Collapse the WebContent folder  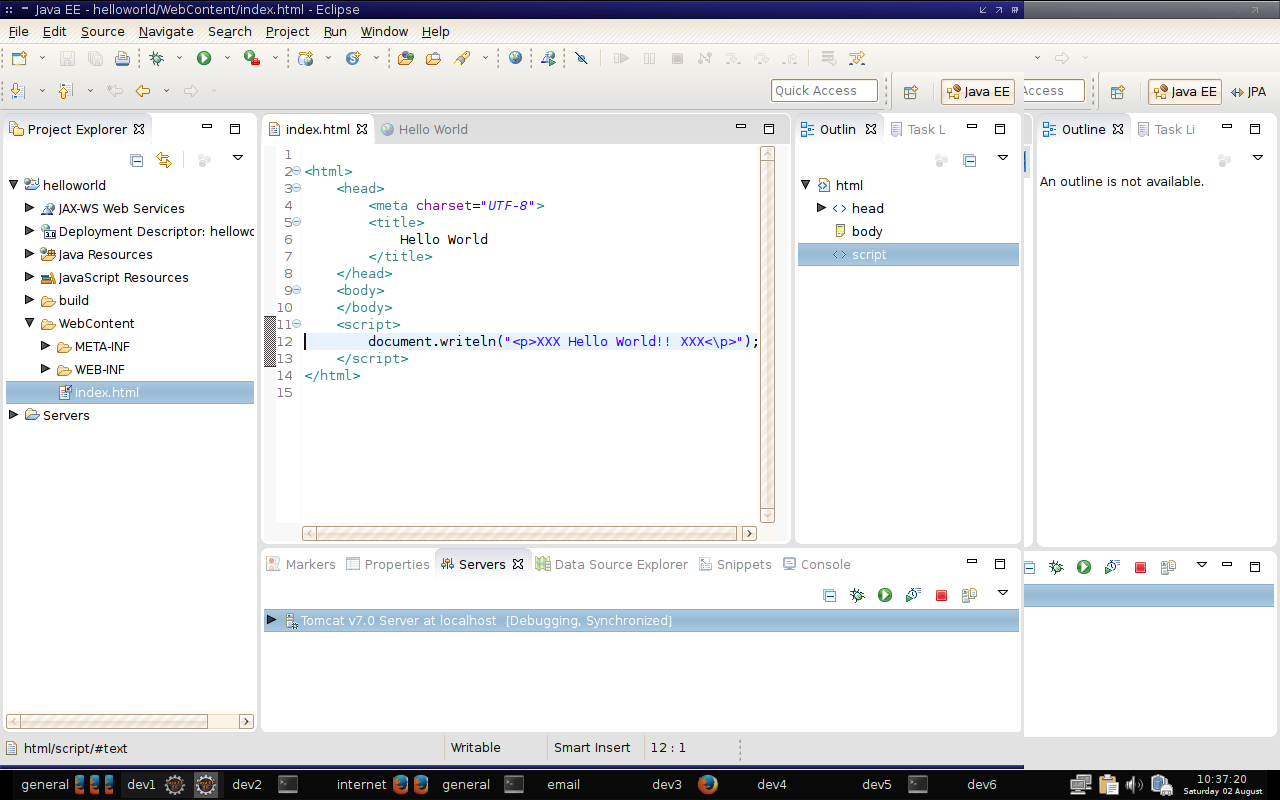tap(29, 323)
